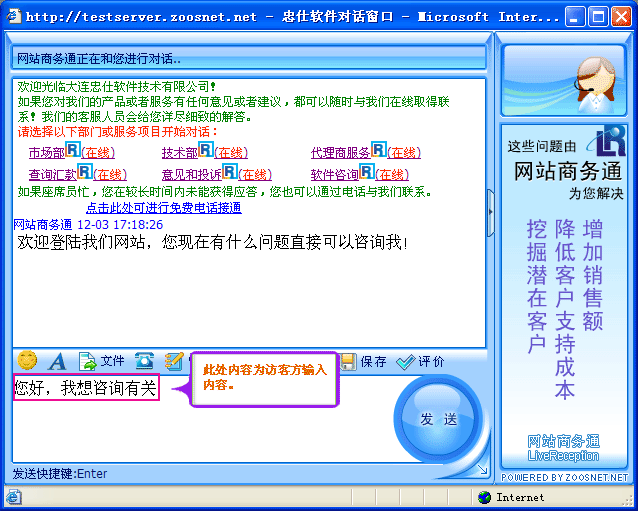
Task: Click R icon next to 代理商服务
Action: point(379,149)
